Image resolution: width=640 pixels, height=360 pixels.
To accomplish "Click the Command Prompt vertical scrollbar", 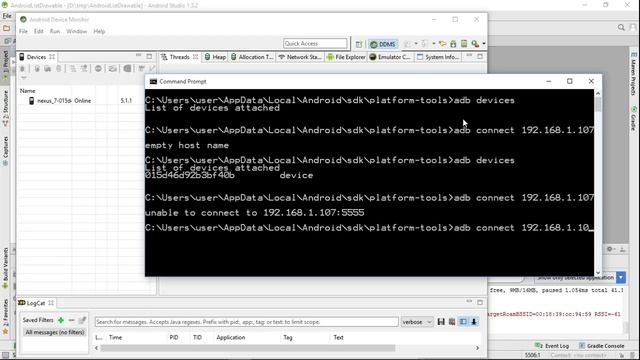I will click(x=598, y=105).
